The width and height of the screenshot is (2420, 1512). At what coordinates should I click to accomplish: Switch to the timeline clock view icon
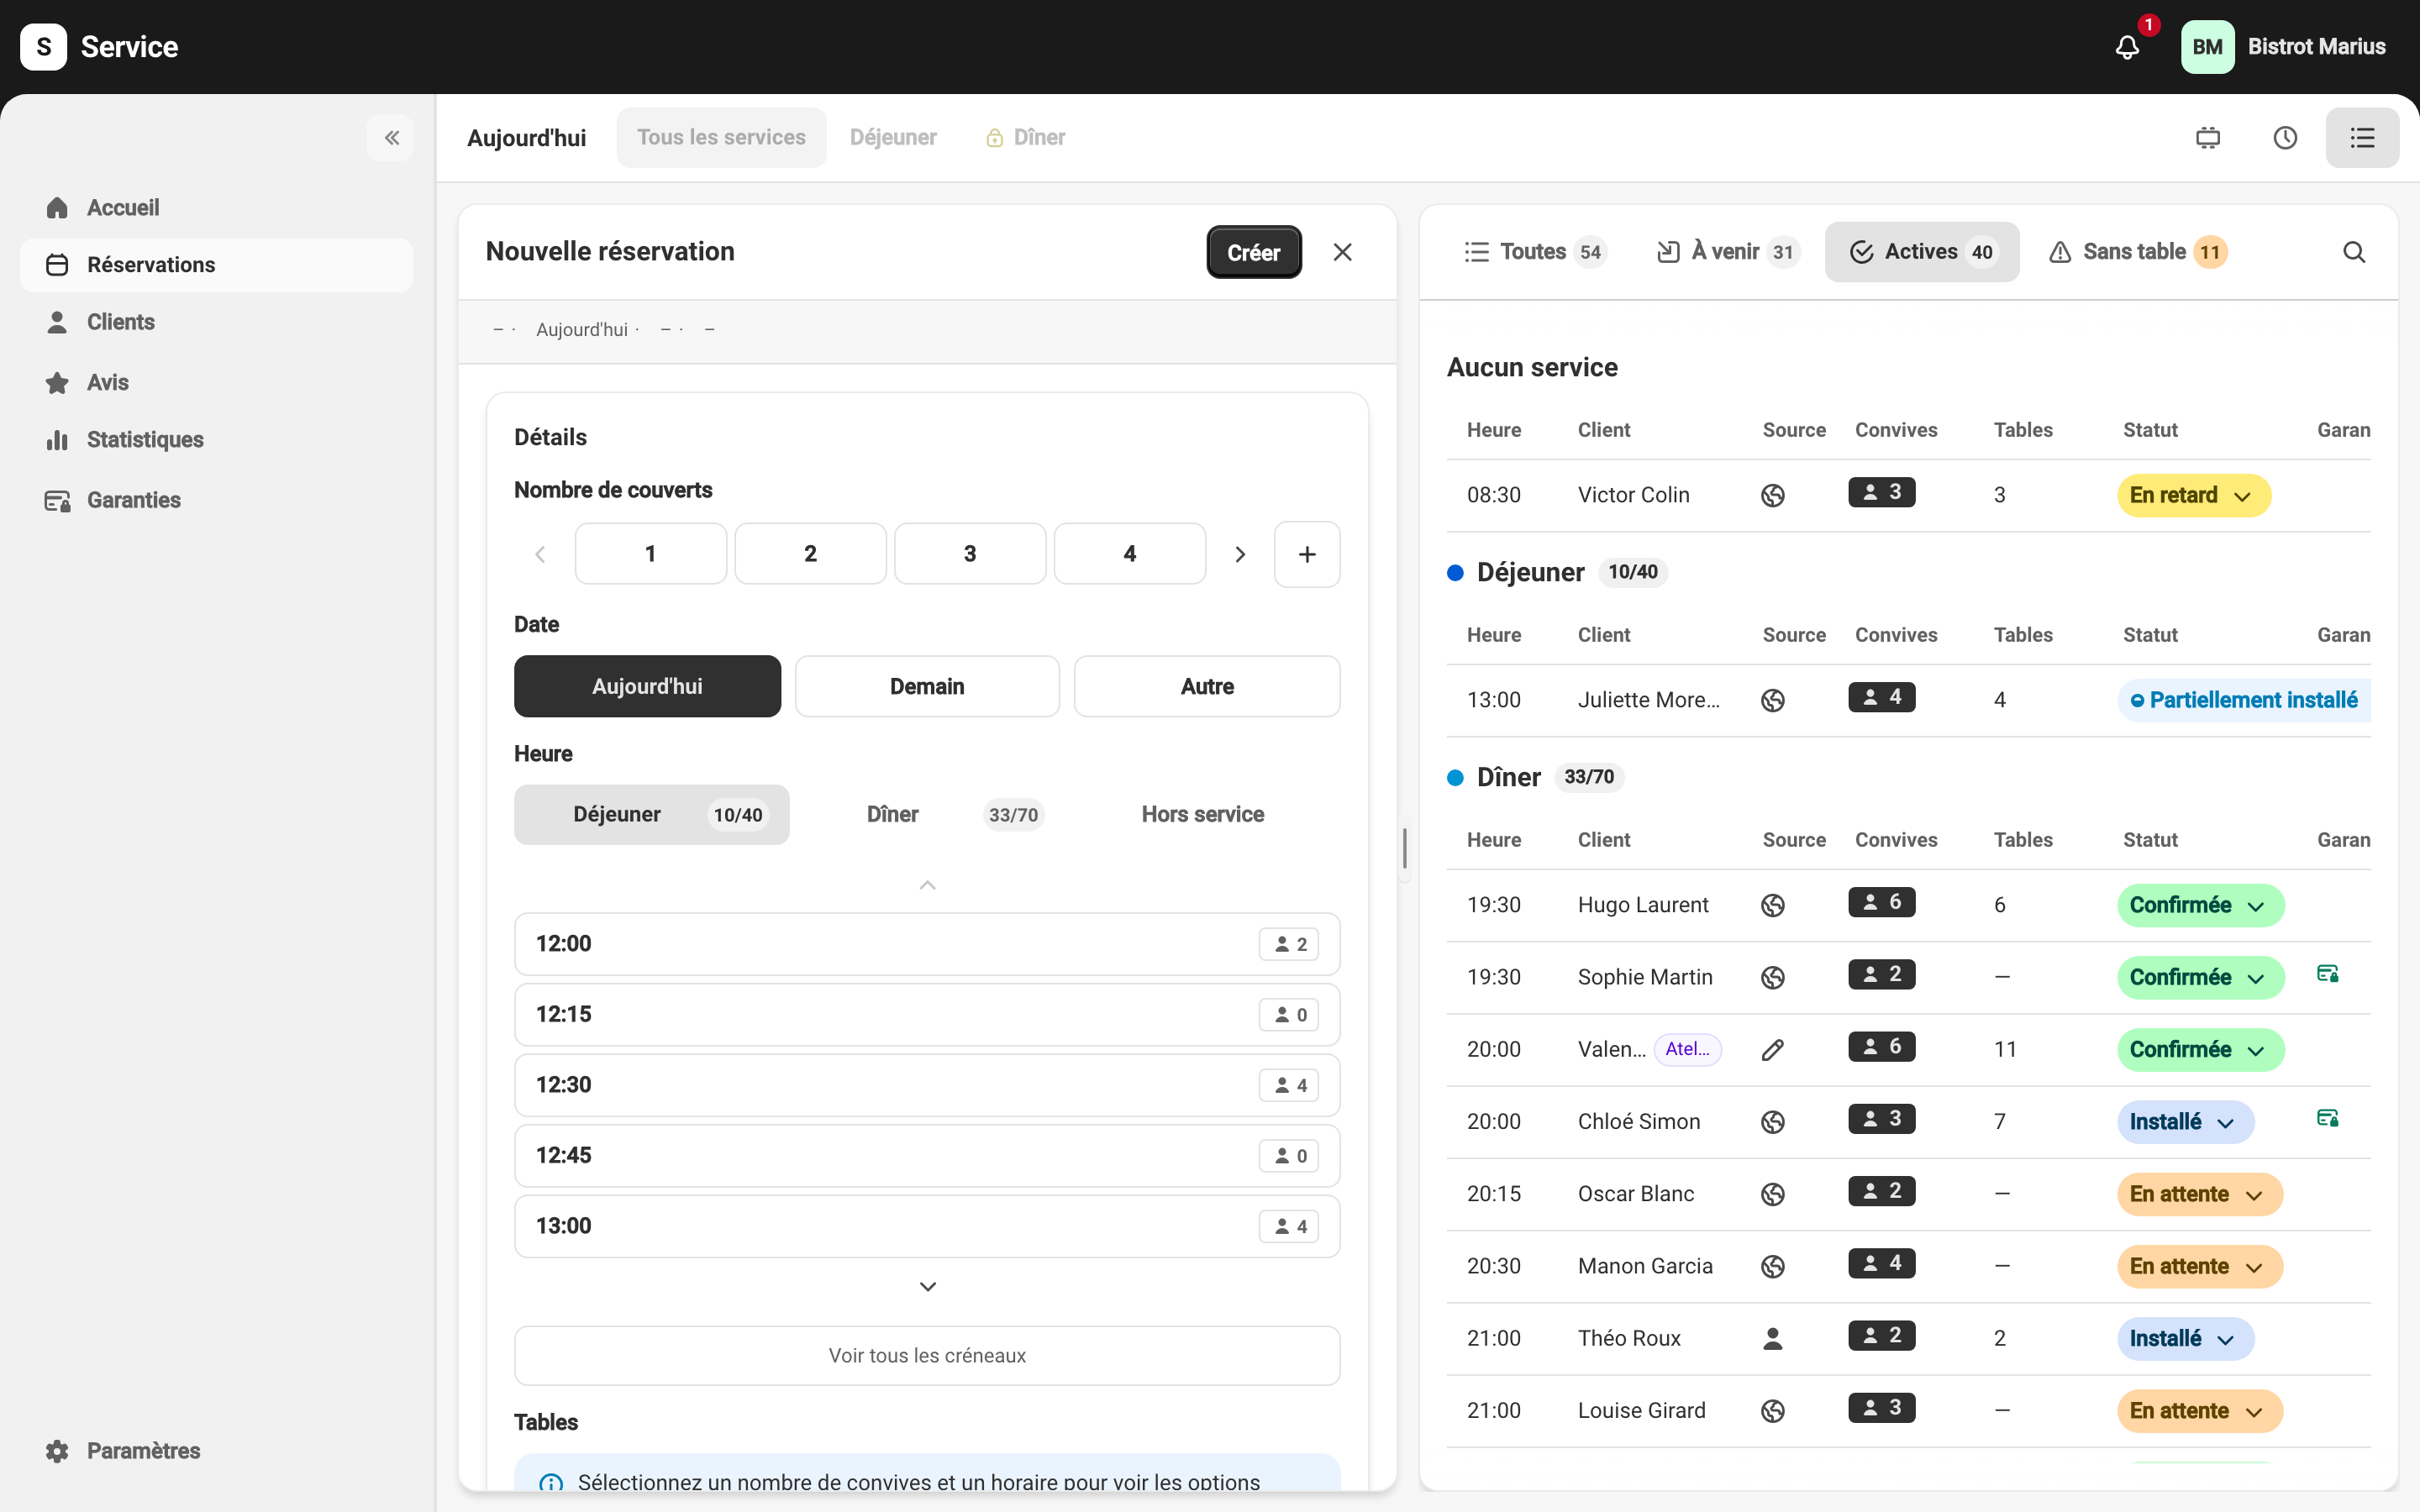(x=2285, y=138)
